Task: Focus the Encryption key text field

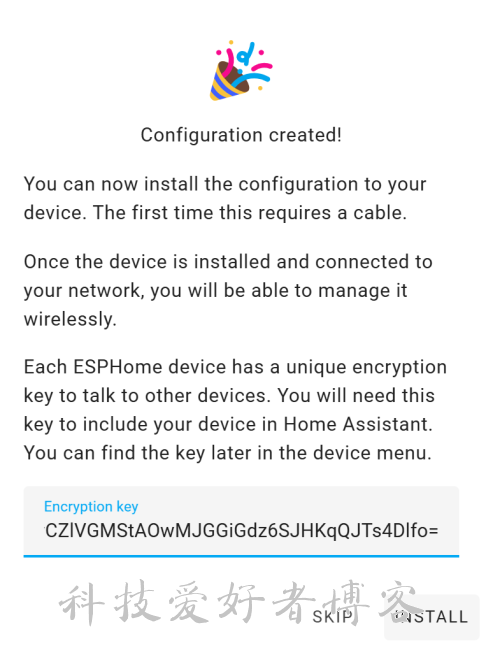Action: (x=241, y=522)
